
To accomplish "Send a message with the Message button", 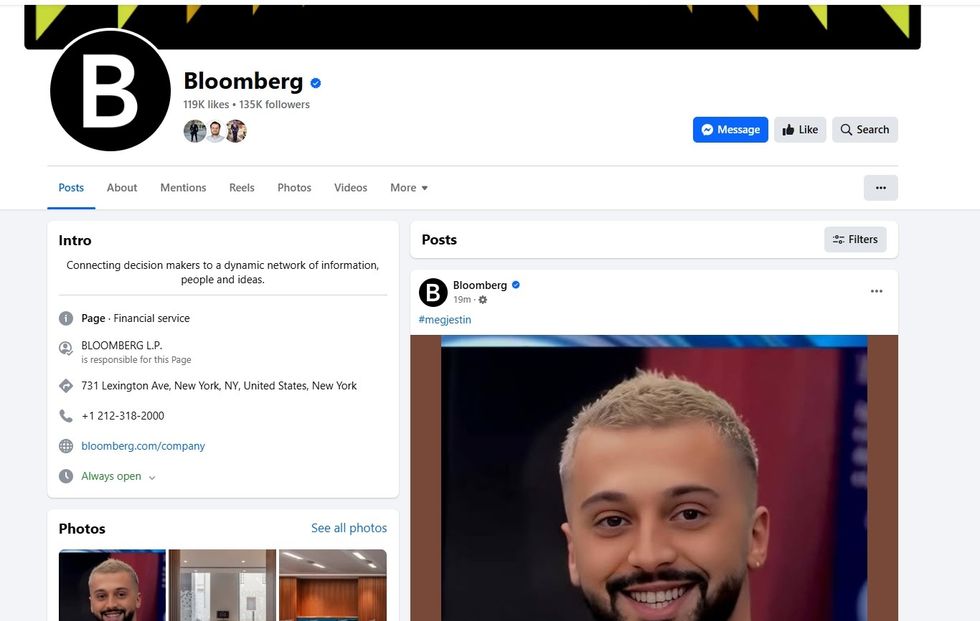I will 730,129.
